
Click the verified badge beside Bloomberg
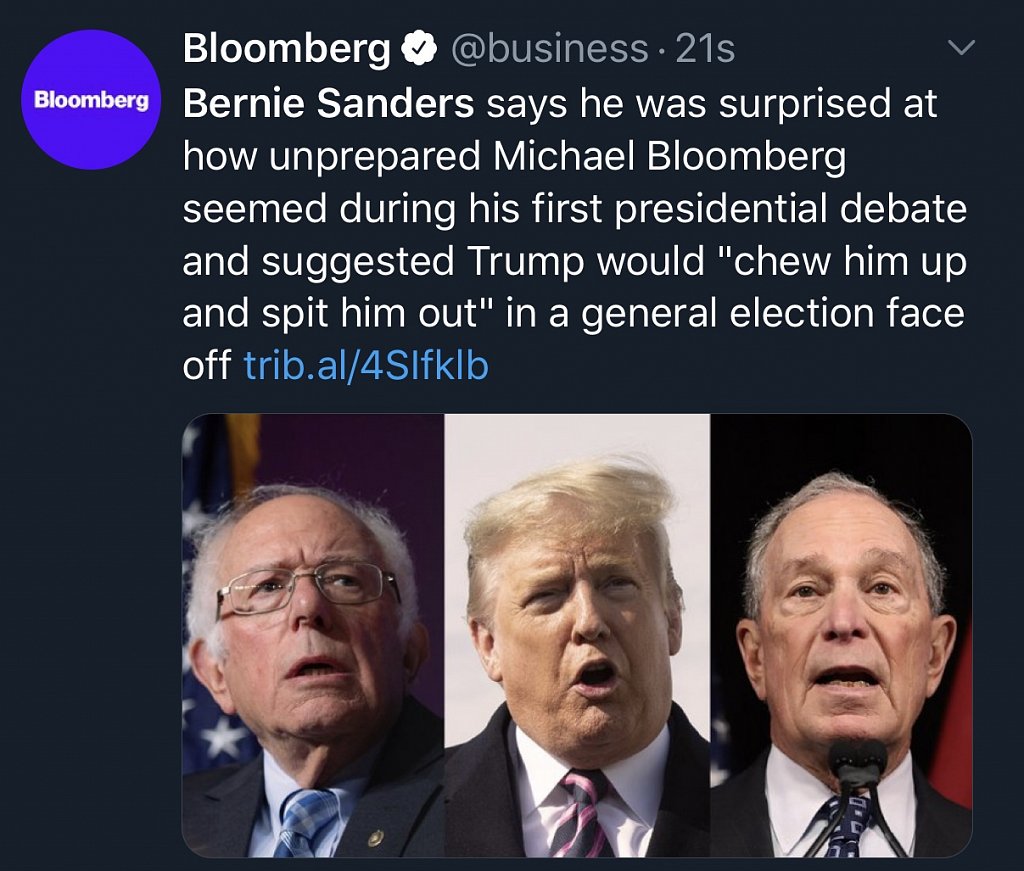pos(421,48)
